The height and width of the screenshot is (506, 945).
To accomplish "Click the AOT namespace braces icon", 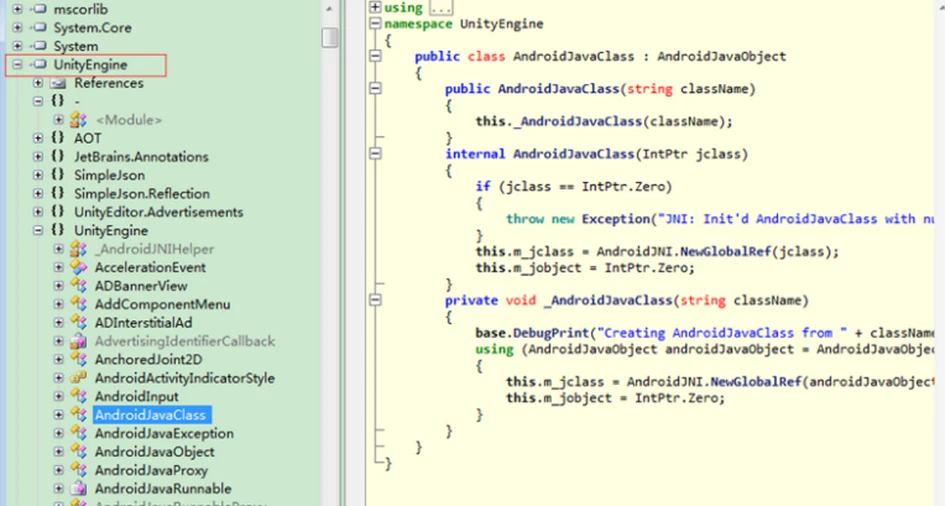I will [58, 138].
